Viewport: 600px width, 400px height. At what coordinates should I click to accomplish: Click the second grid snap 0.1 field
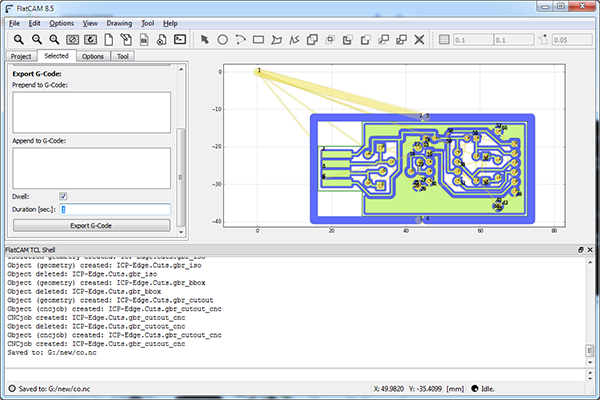coord(514,40)
